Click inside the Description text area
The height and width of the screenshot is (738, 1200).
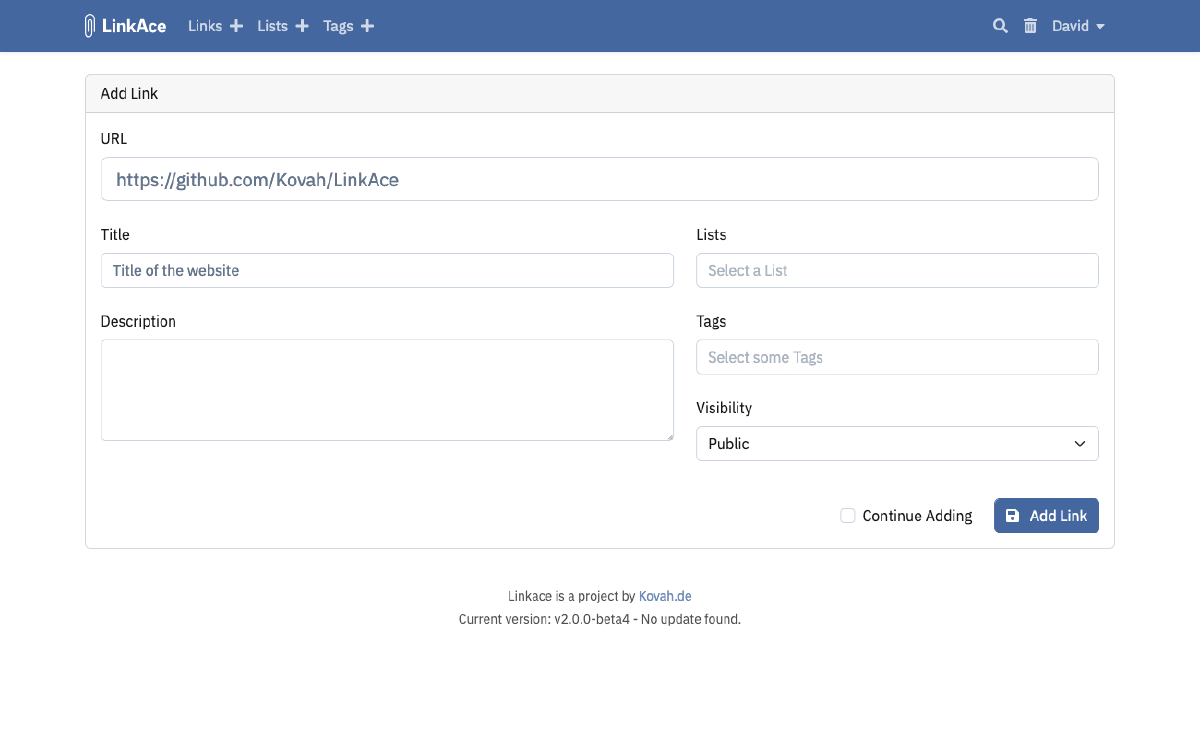click(x=387, y=389)
